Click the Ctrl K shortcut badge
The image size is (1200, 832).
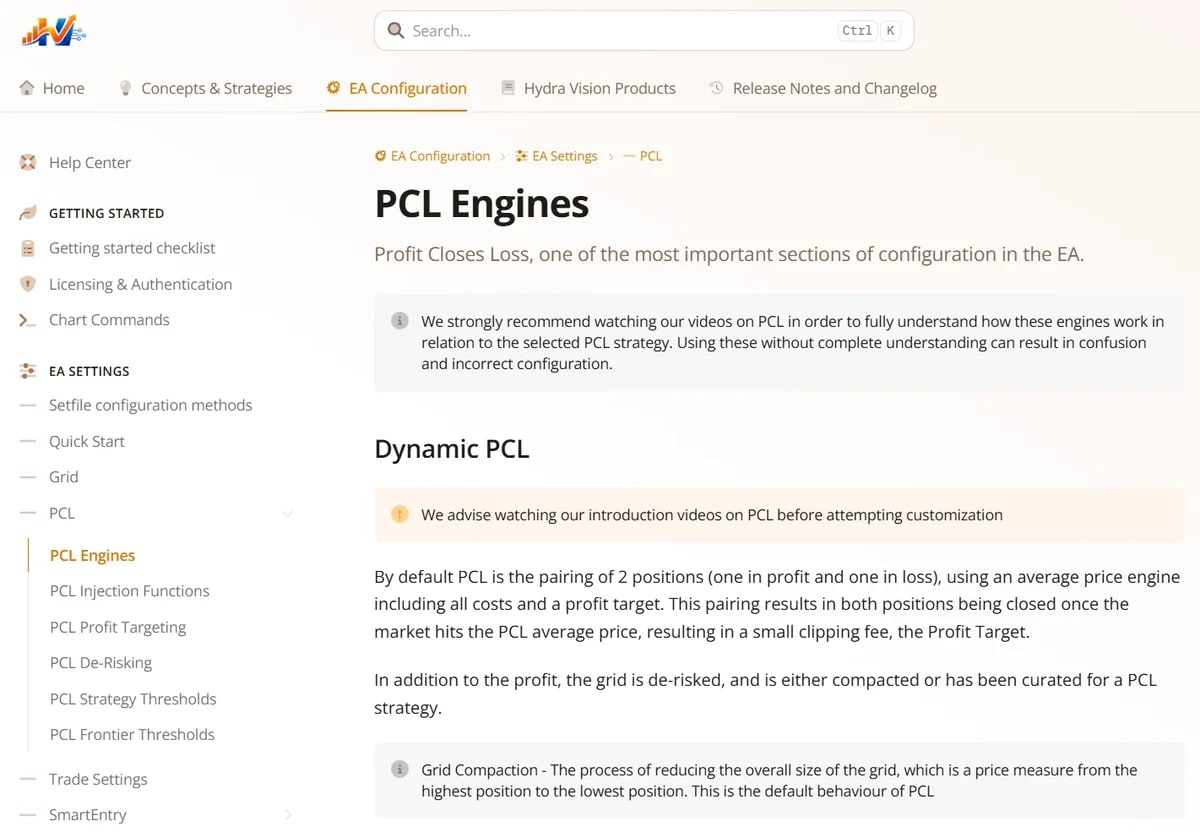click(868, 31)
